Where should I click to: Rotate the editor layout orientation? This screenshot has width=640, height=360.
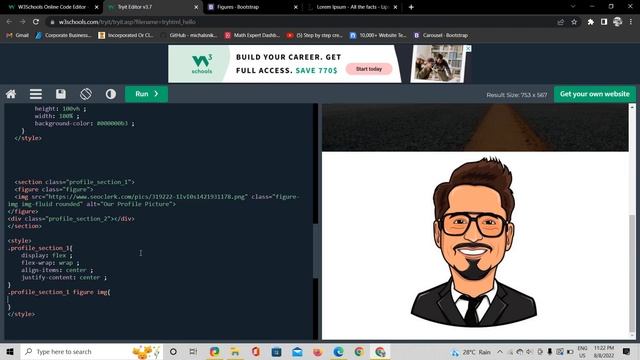(x=86, y=94)
